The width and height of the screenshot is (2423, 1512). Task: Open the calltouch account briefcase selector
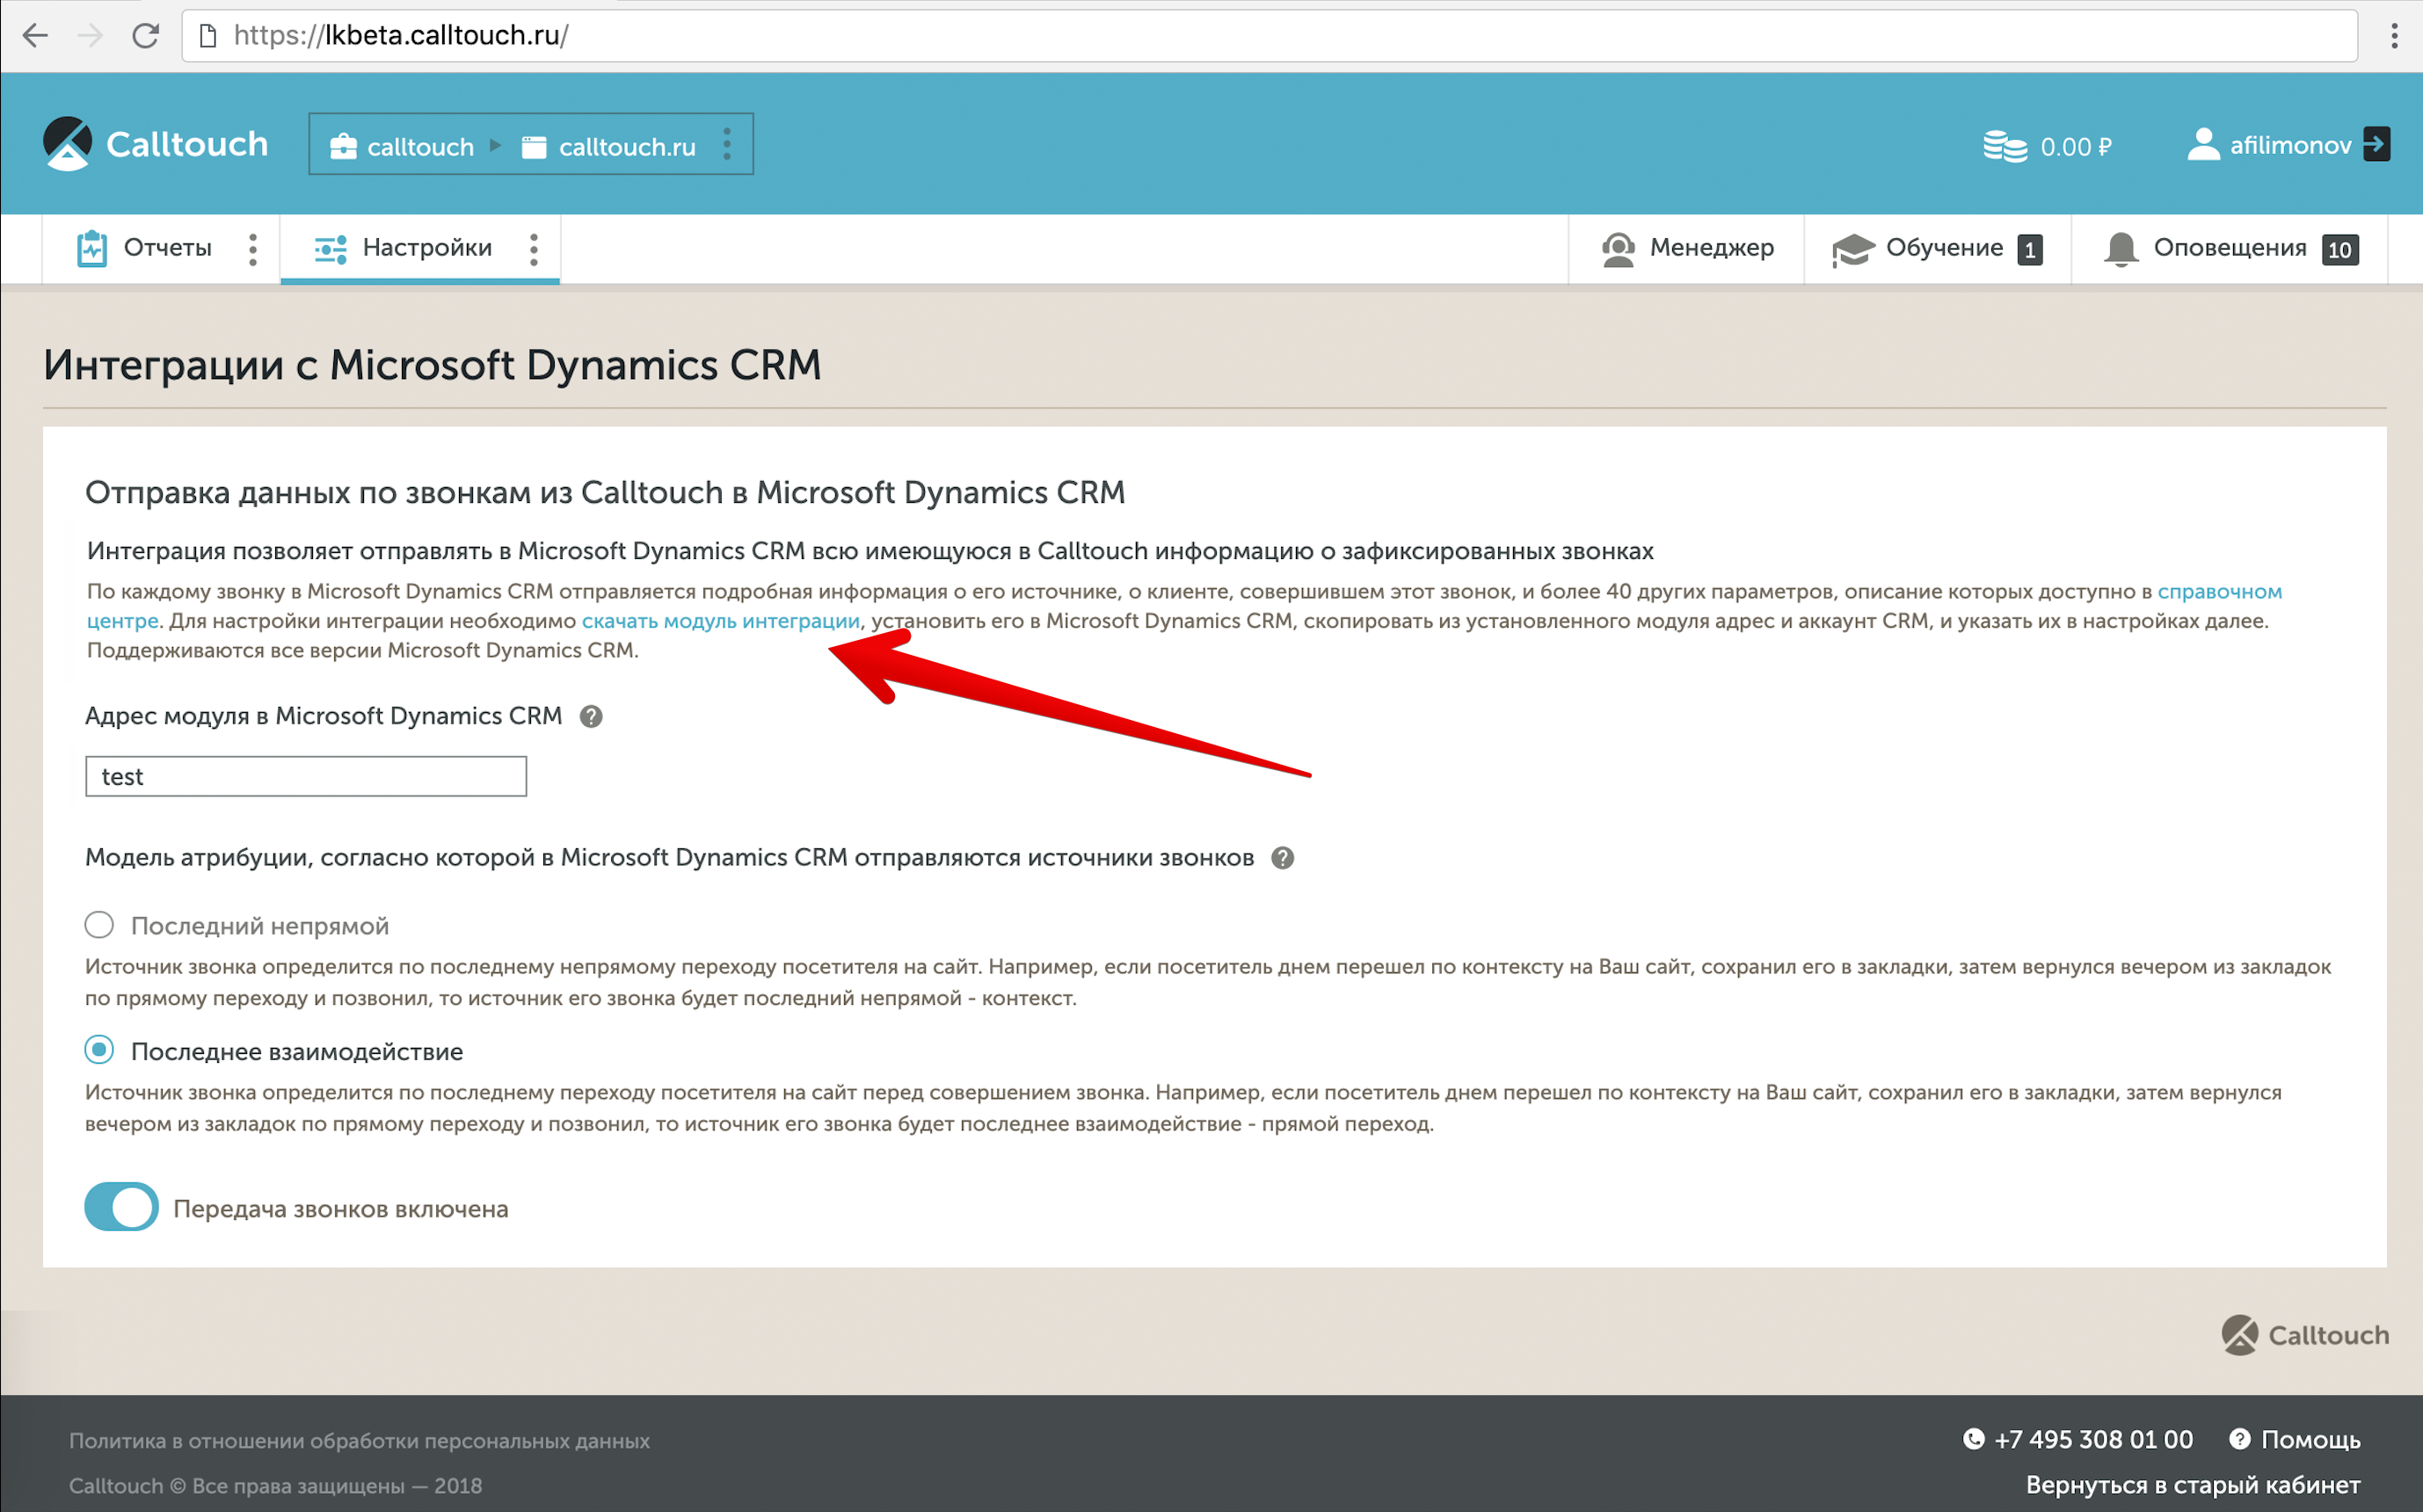(402, 146)
